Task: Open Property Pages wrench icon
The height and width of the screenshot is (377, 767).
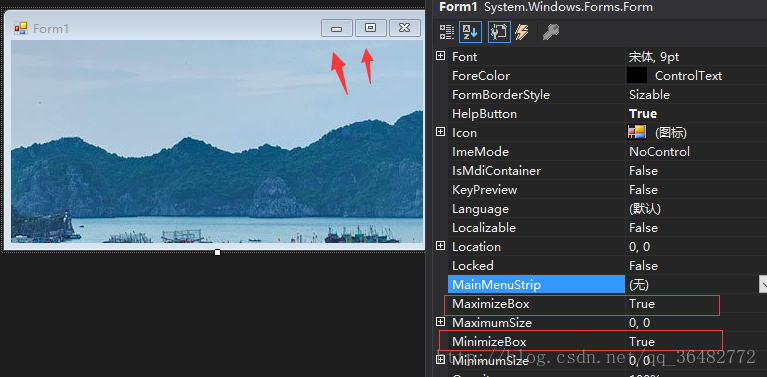Action: 551,32
